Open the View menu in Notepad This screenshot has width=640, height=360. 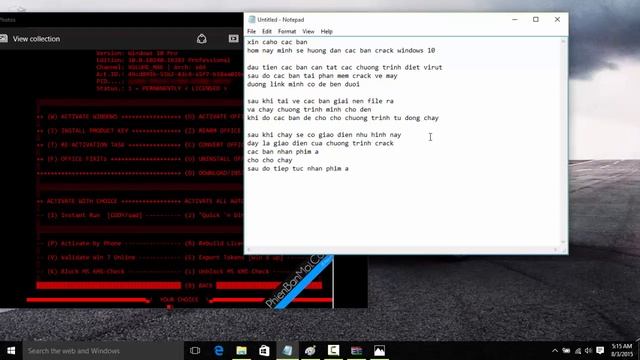(x=308, y=31)
